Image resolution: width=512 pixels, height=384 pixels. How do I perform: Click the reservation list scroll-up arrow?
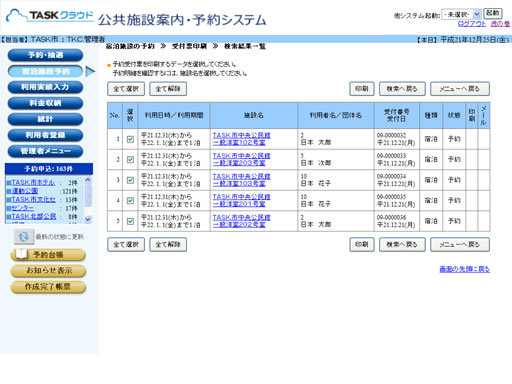(x=88, y=180)
